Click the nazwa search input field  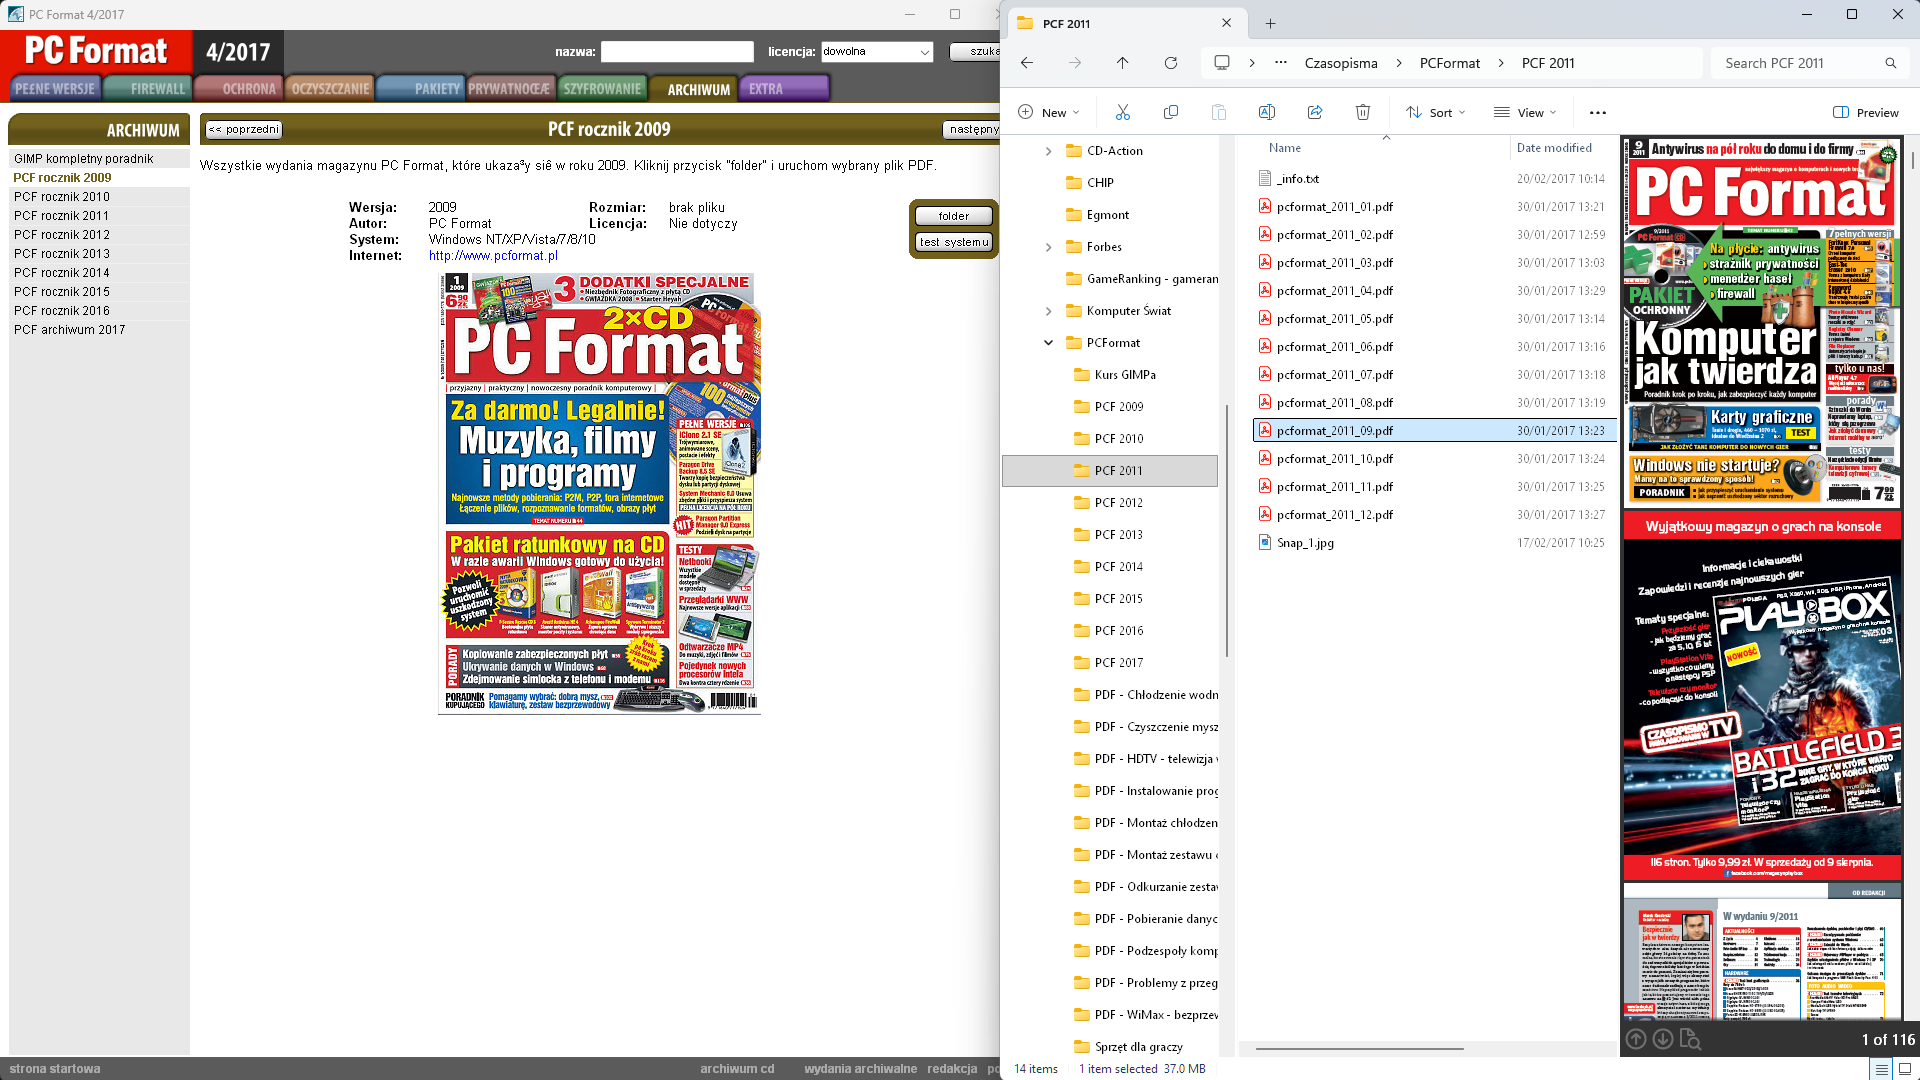click(677, 51)
